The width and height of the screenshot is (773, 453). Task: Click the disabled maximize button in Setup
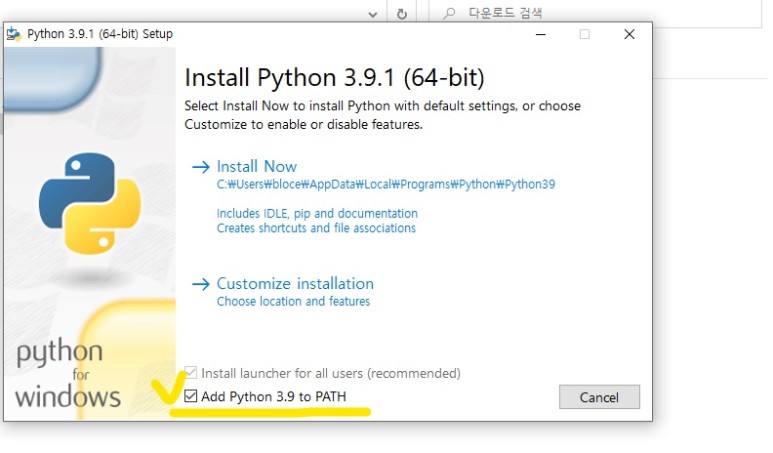(585, 34)
